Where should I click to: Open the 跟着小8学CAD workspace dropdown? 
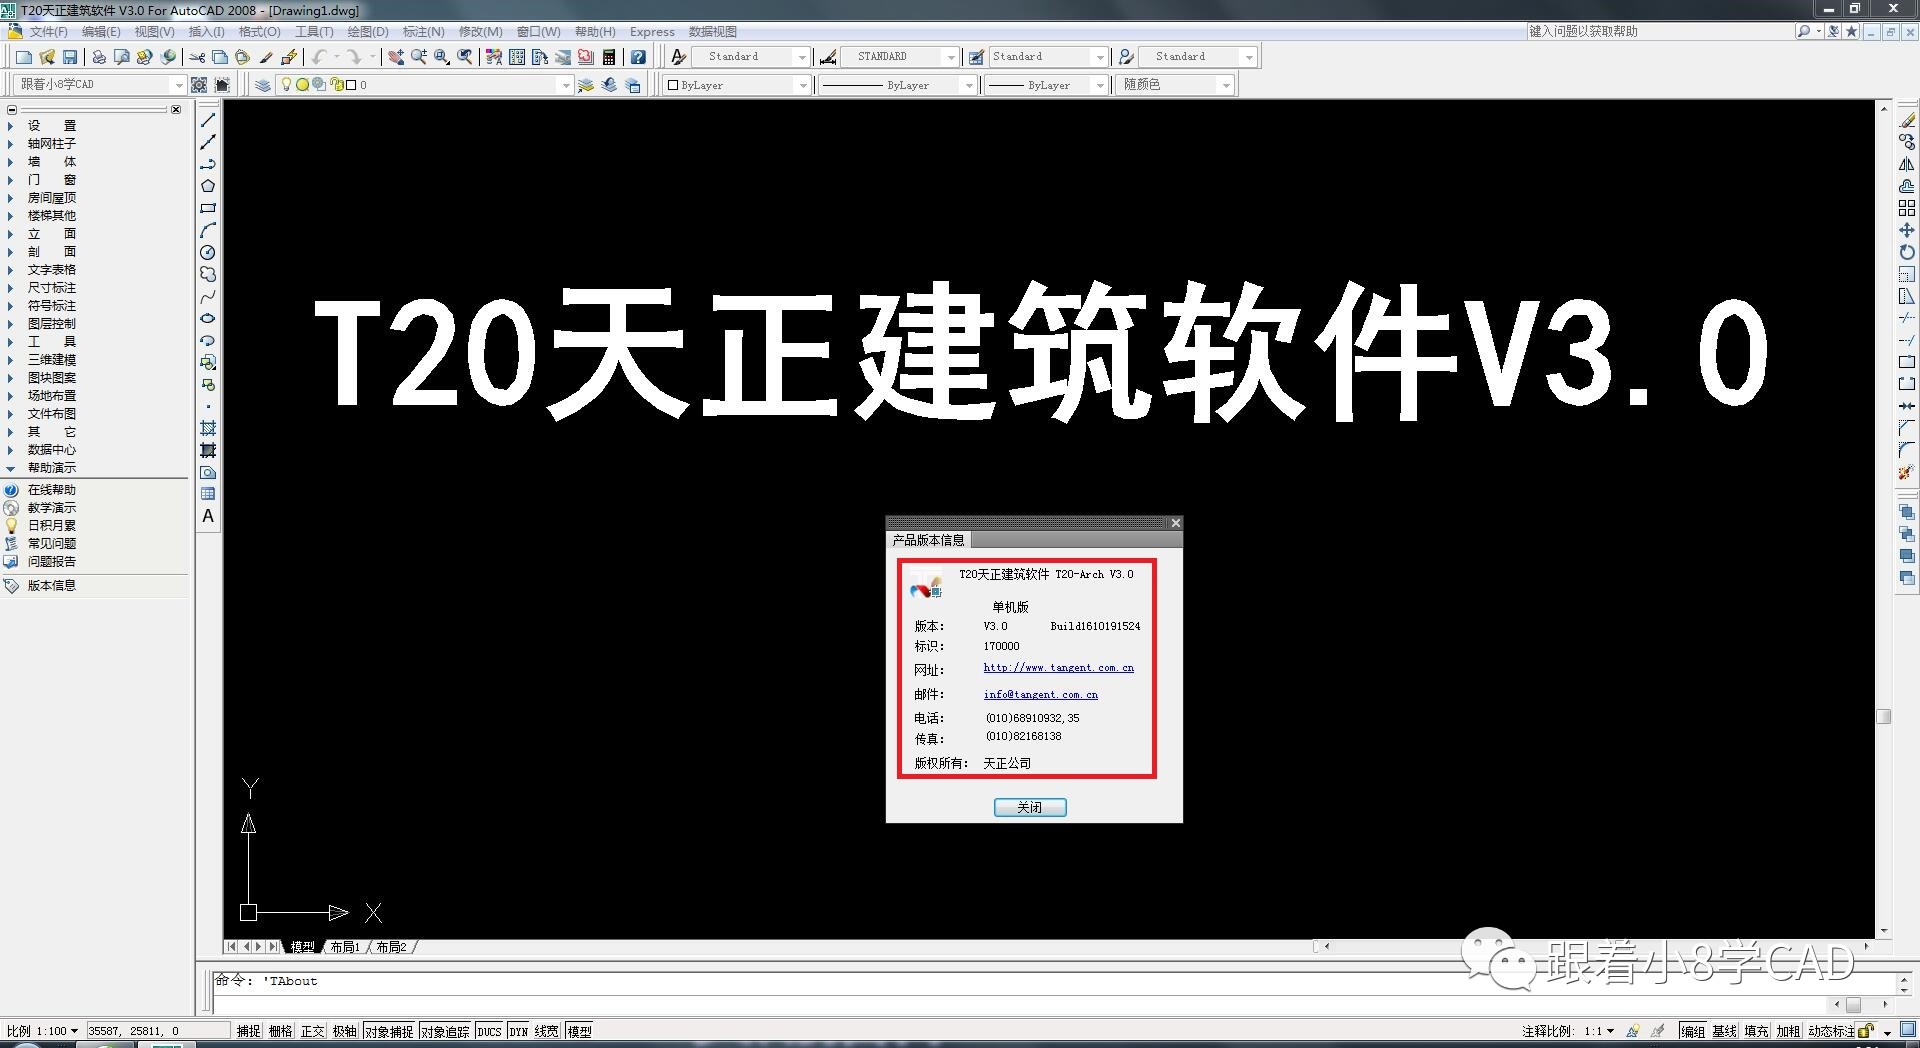click(101, 85)
